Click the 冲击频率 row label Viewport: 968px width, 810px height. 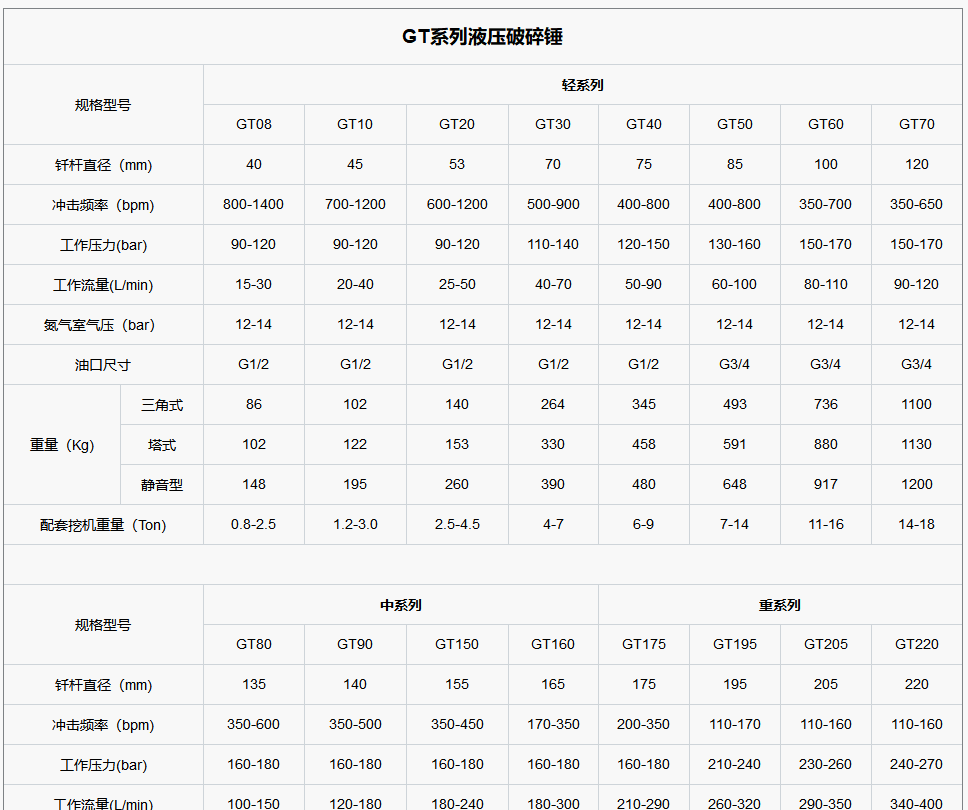click(103, 204)
